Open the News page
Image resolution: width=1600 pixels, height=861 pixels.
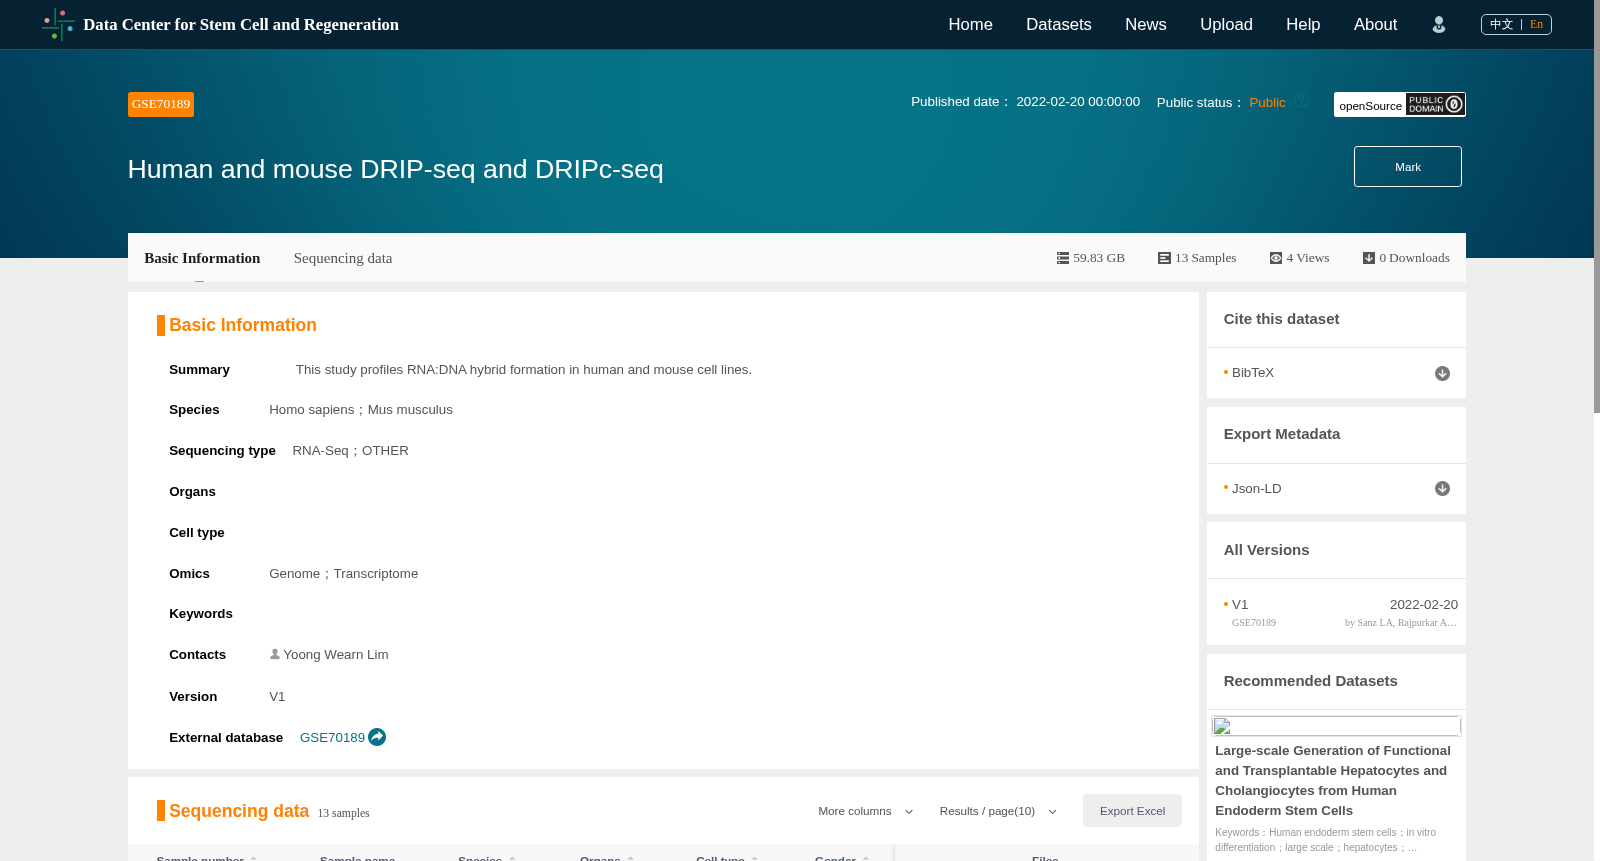1145,25
